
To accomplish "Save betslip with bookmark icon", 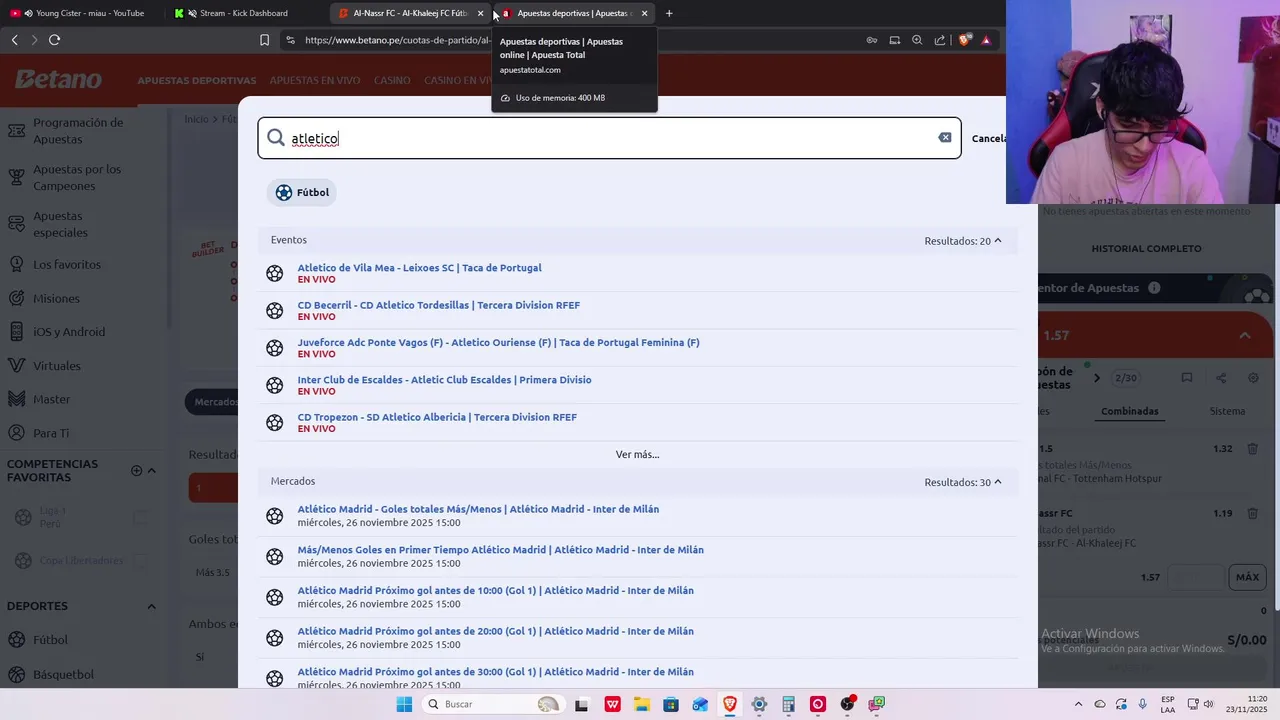I will pos(1186,378).
